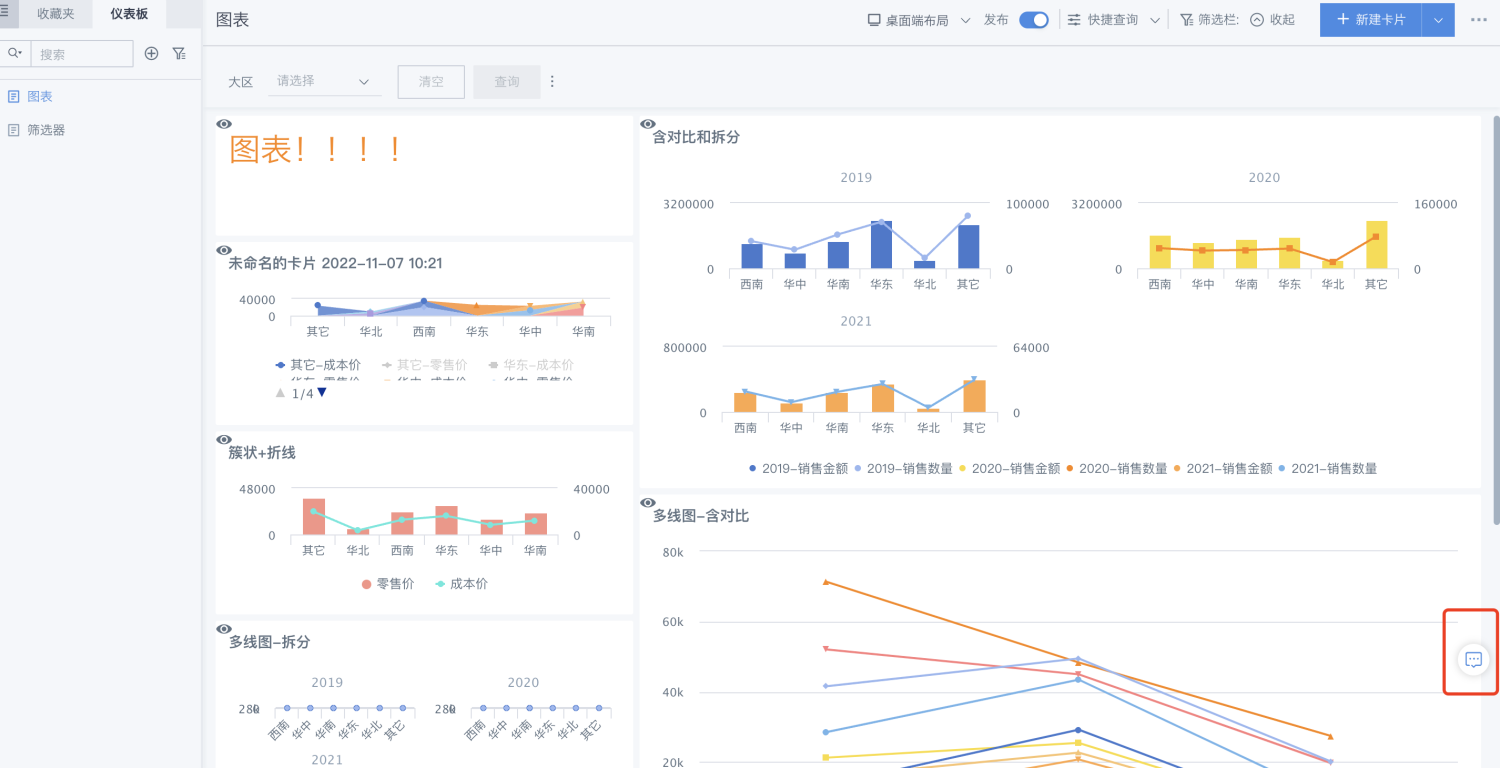Toggle eye icon on 簇状+折线 card
Image resolution: width=1500 pixels, height=768 pixels.
tap(224, 440)
